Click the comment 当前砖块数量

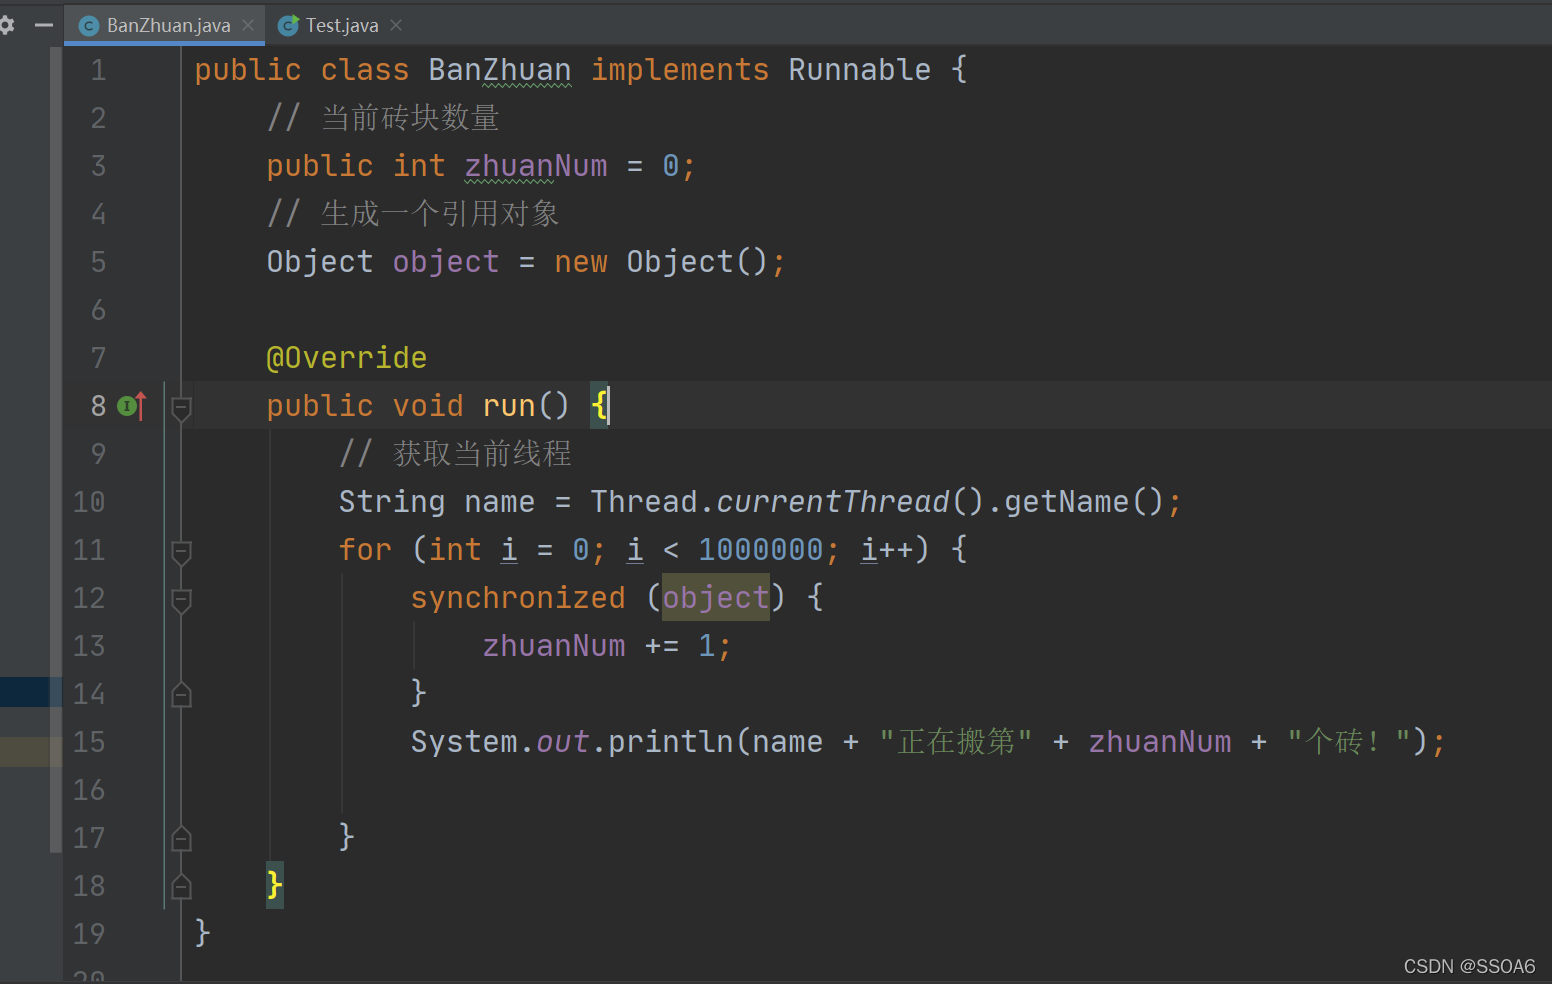point(410,118)
